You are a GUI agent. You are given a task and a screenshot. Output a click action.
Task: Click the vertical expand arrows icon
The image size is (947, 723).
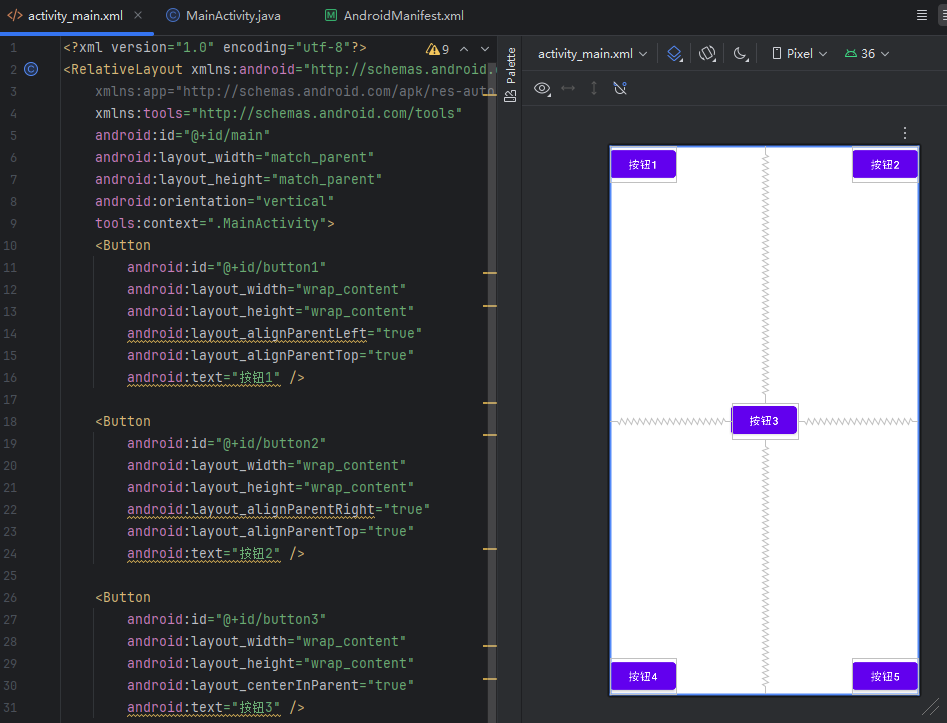point(594,89)
